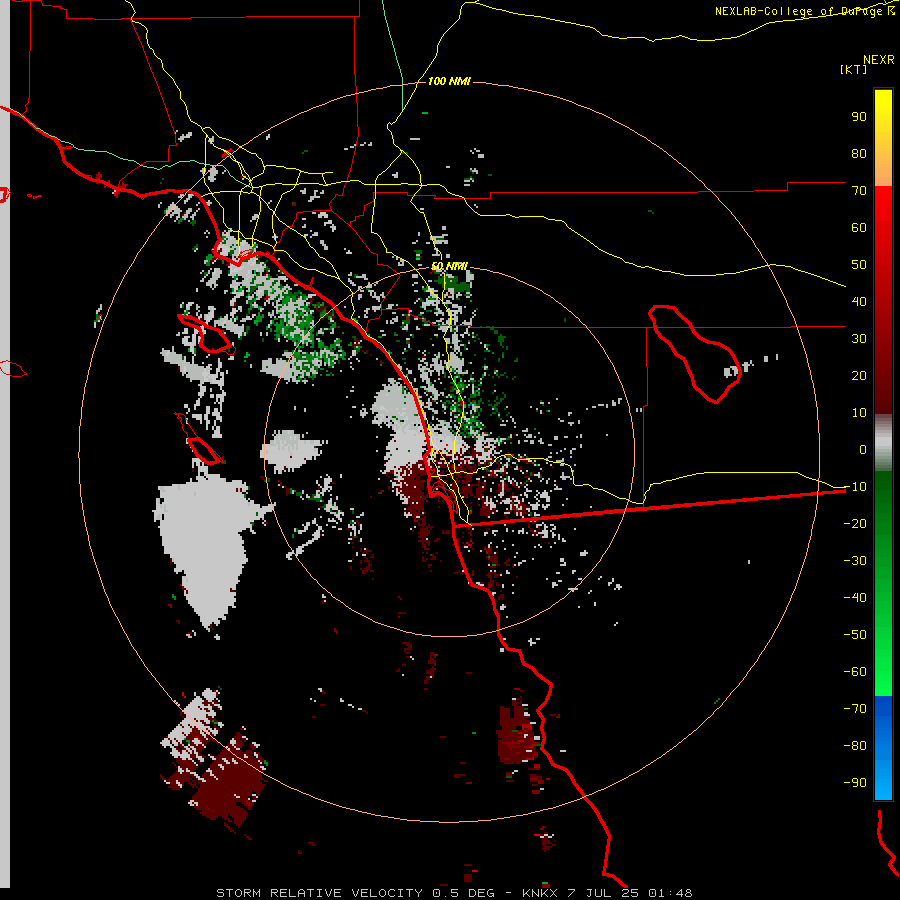Viewport: 900px width, 900px height.
Task: Click the -40 value on velocity scale
Action: 855,598
